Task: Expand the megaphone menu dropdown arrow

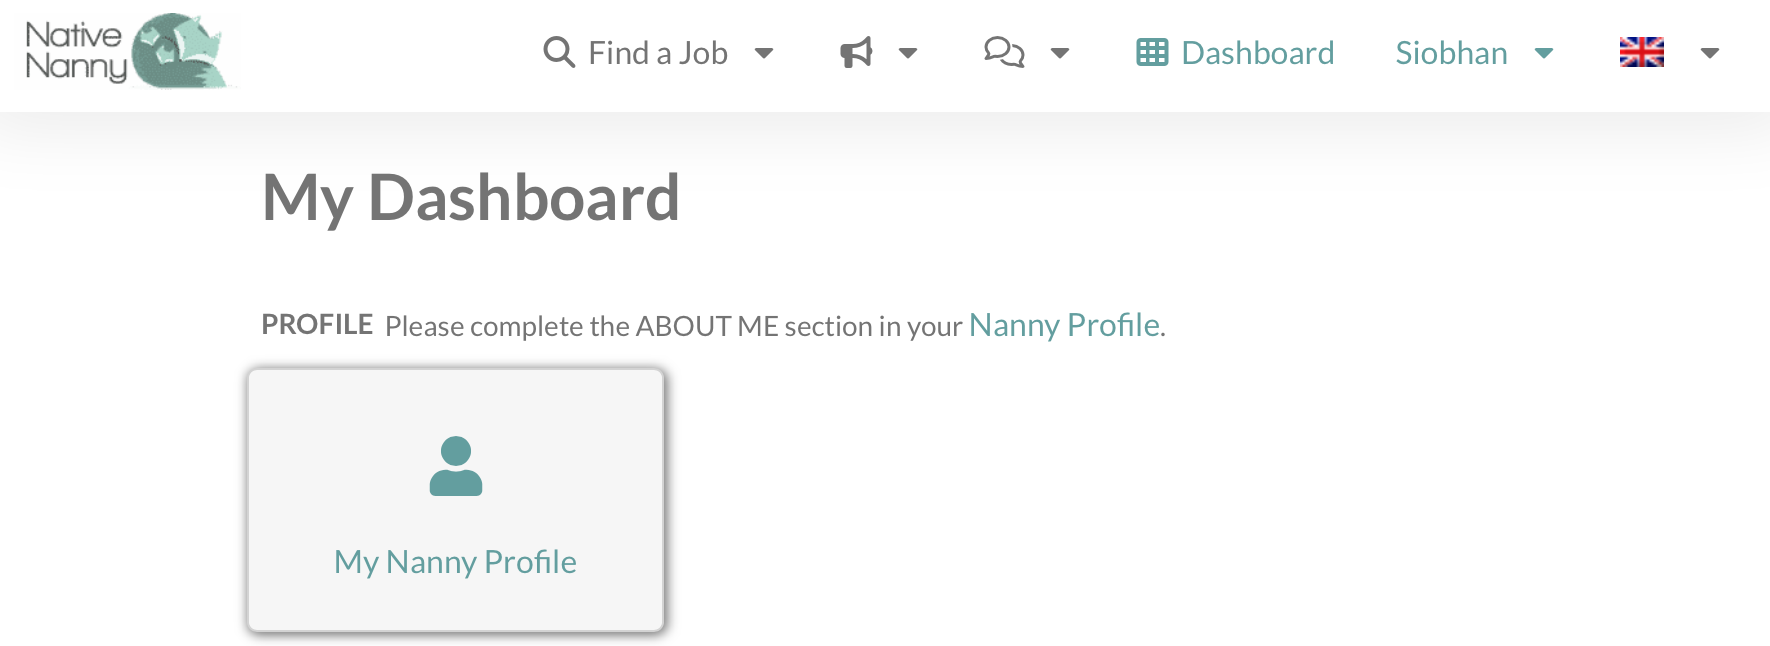Action: [x=908, y=53]
